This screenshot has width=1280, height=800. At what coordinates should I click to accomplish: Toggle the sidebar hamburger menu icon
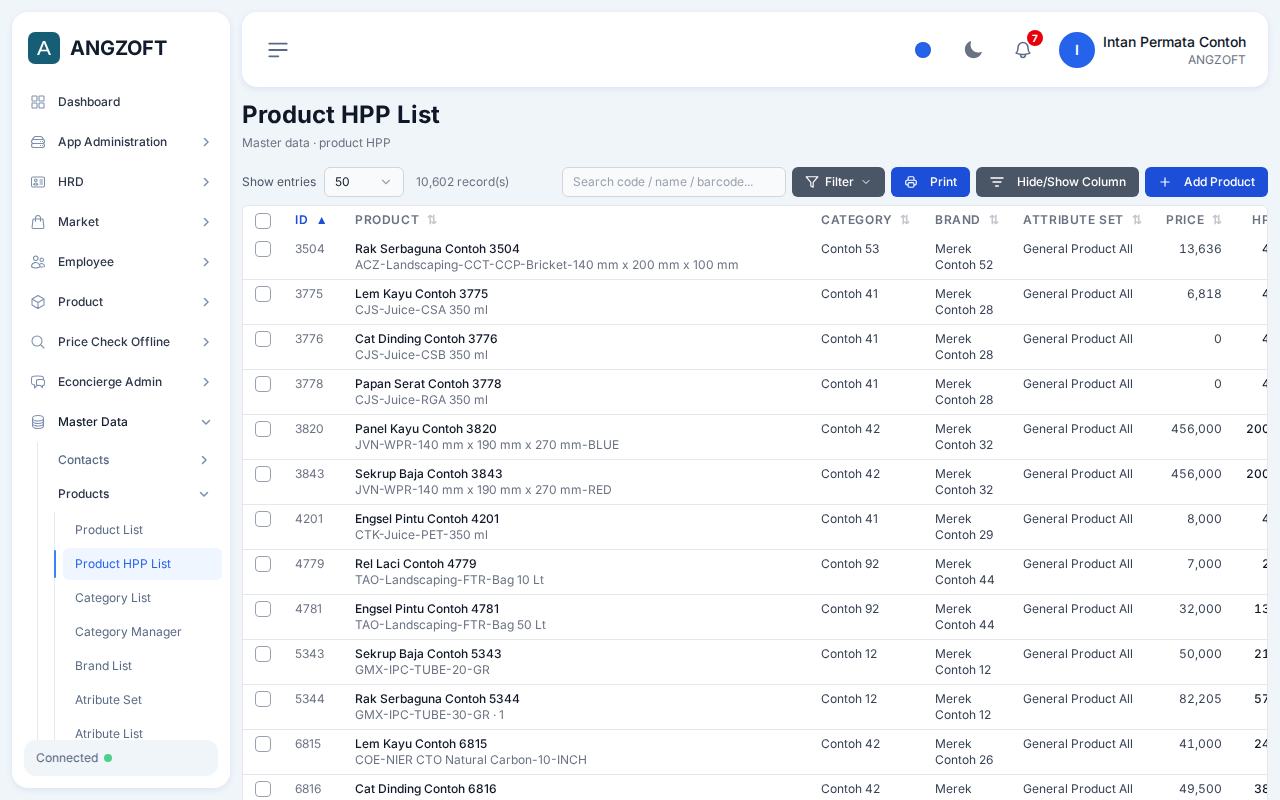[278, 50]
